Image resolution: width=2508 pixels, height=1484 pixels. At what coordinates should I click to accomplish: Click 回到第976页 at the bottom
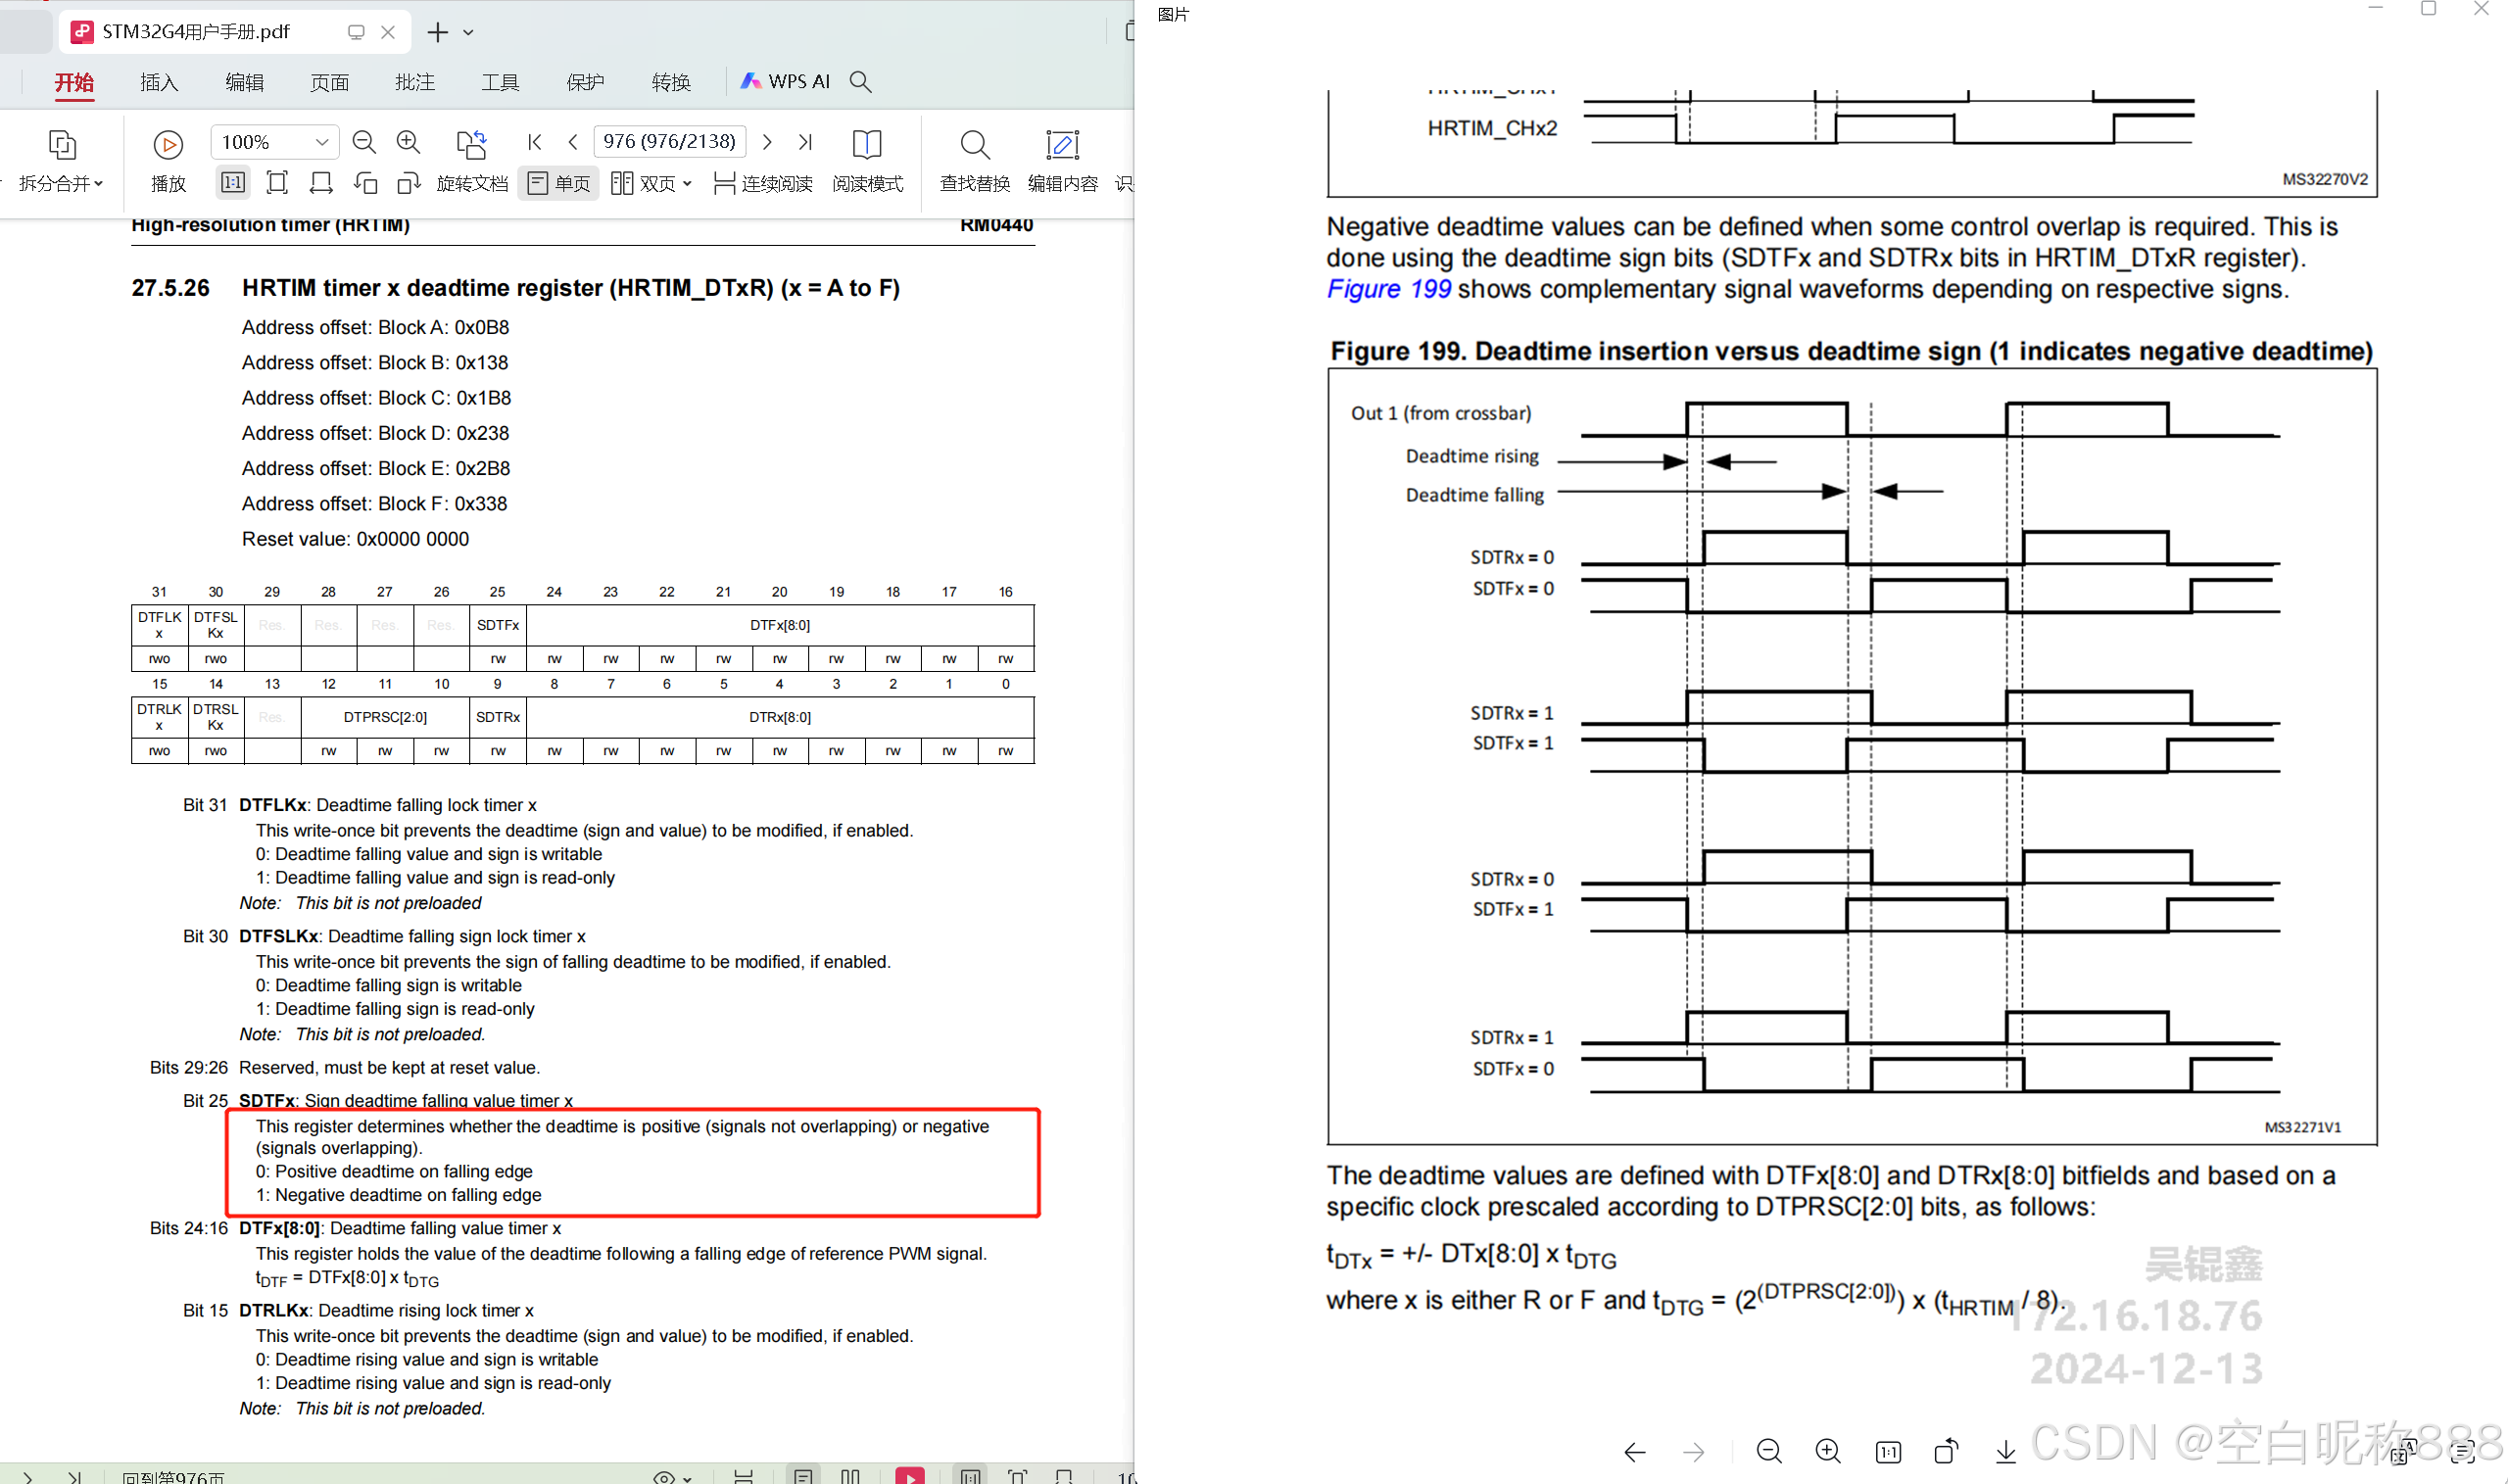(175, 1476)
